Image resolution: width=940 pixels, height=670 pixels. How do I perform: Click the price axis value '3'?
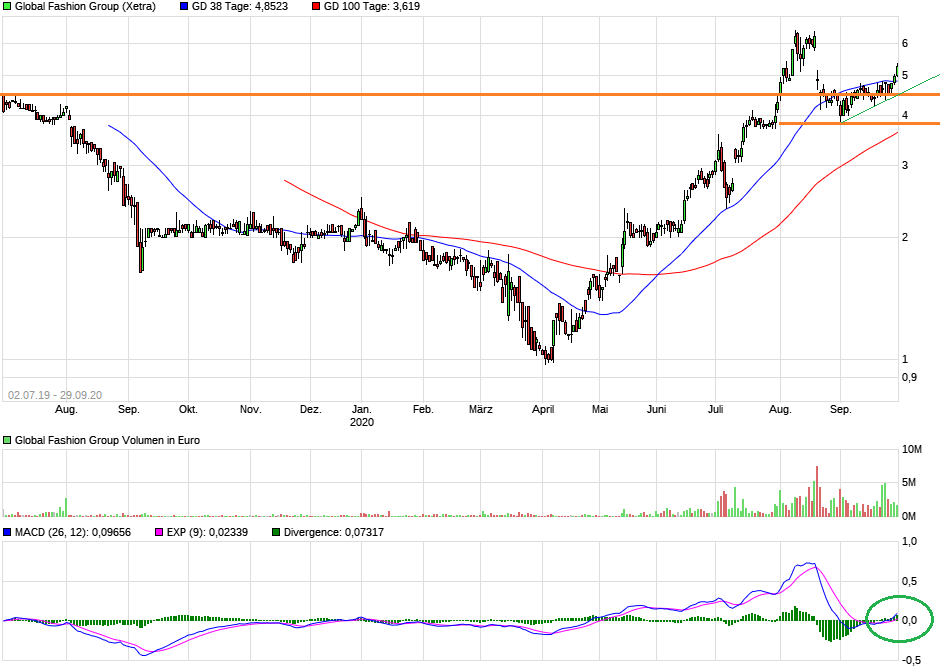point(905,165)
